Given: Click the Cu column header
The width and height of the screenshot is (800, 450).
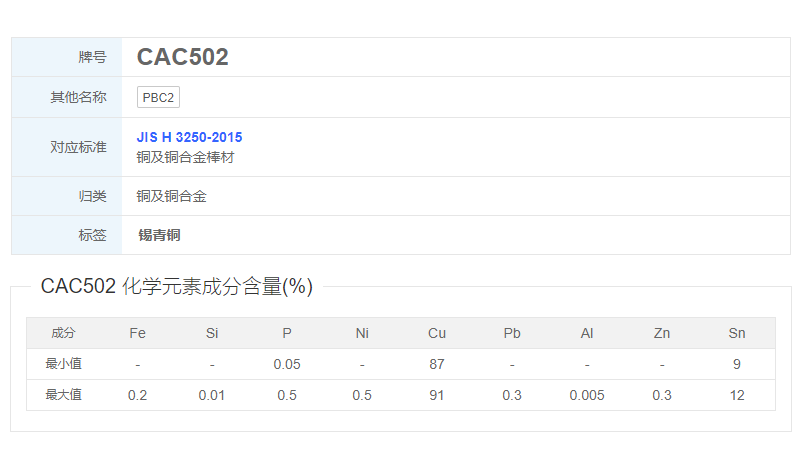Looking at the screenshot, I should [x=437, y=333].
